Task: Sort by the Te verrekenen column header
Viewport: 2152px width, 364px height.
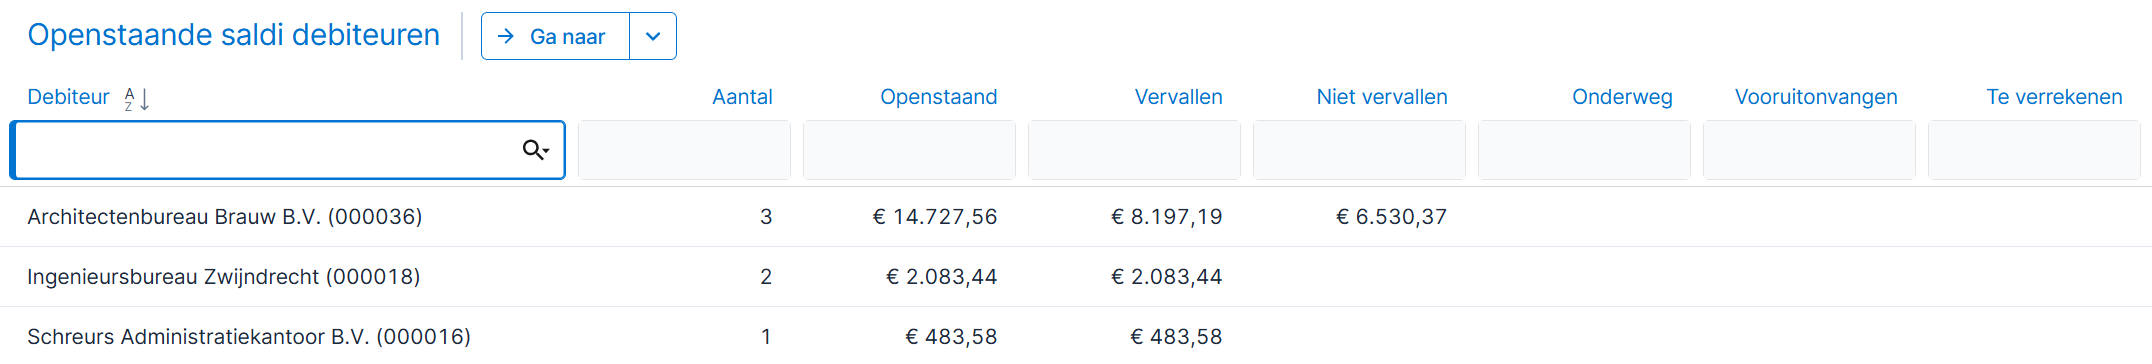Action: coord(2054,97)
